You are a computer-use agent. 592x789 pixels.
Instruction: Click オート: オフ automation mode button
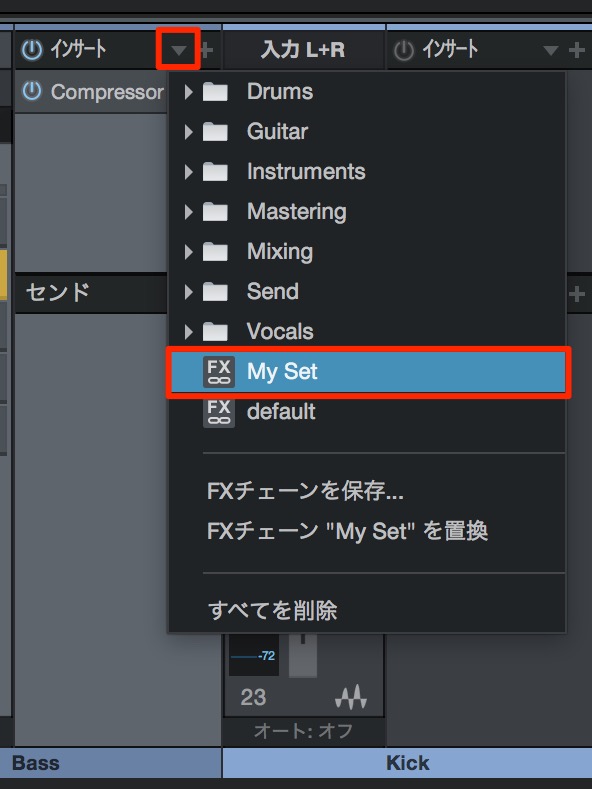click(303, 731)
